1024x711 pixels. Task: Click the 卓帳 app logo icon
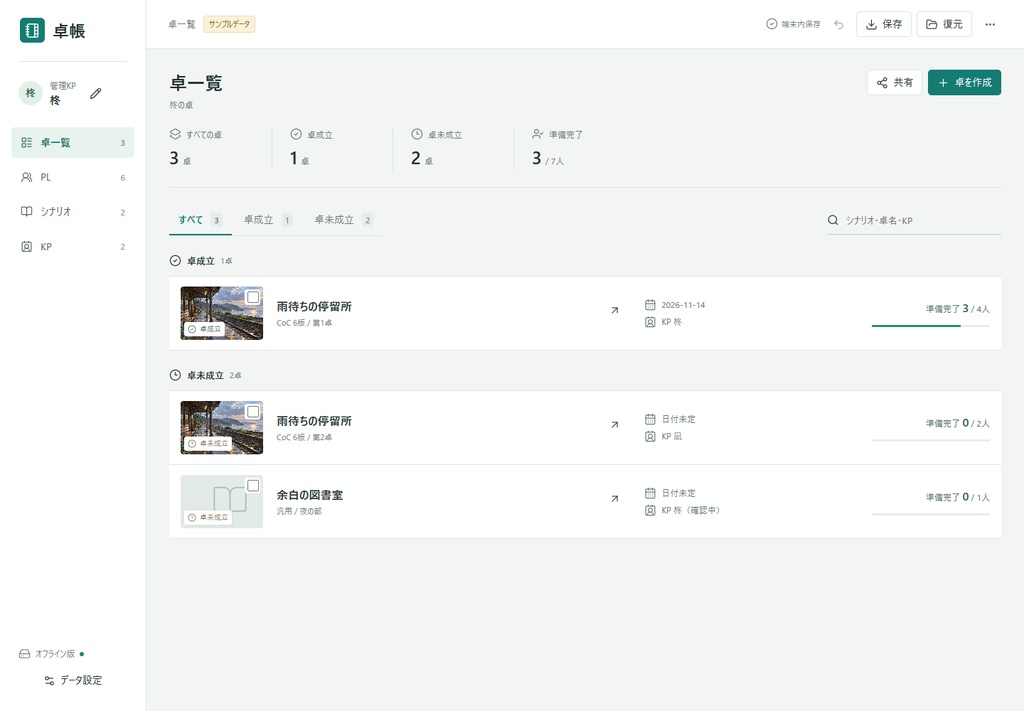[32, 30]
